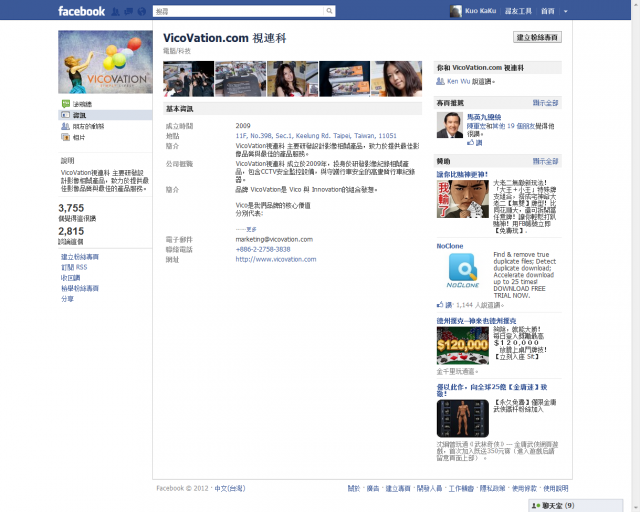
Task: Click the 3,755 likes count
Action: (71, 208)
